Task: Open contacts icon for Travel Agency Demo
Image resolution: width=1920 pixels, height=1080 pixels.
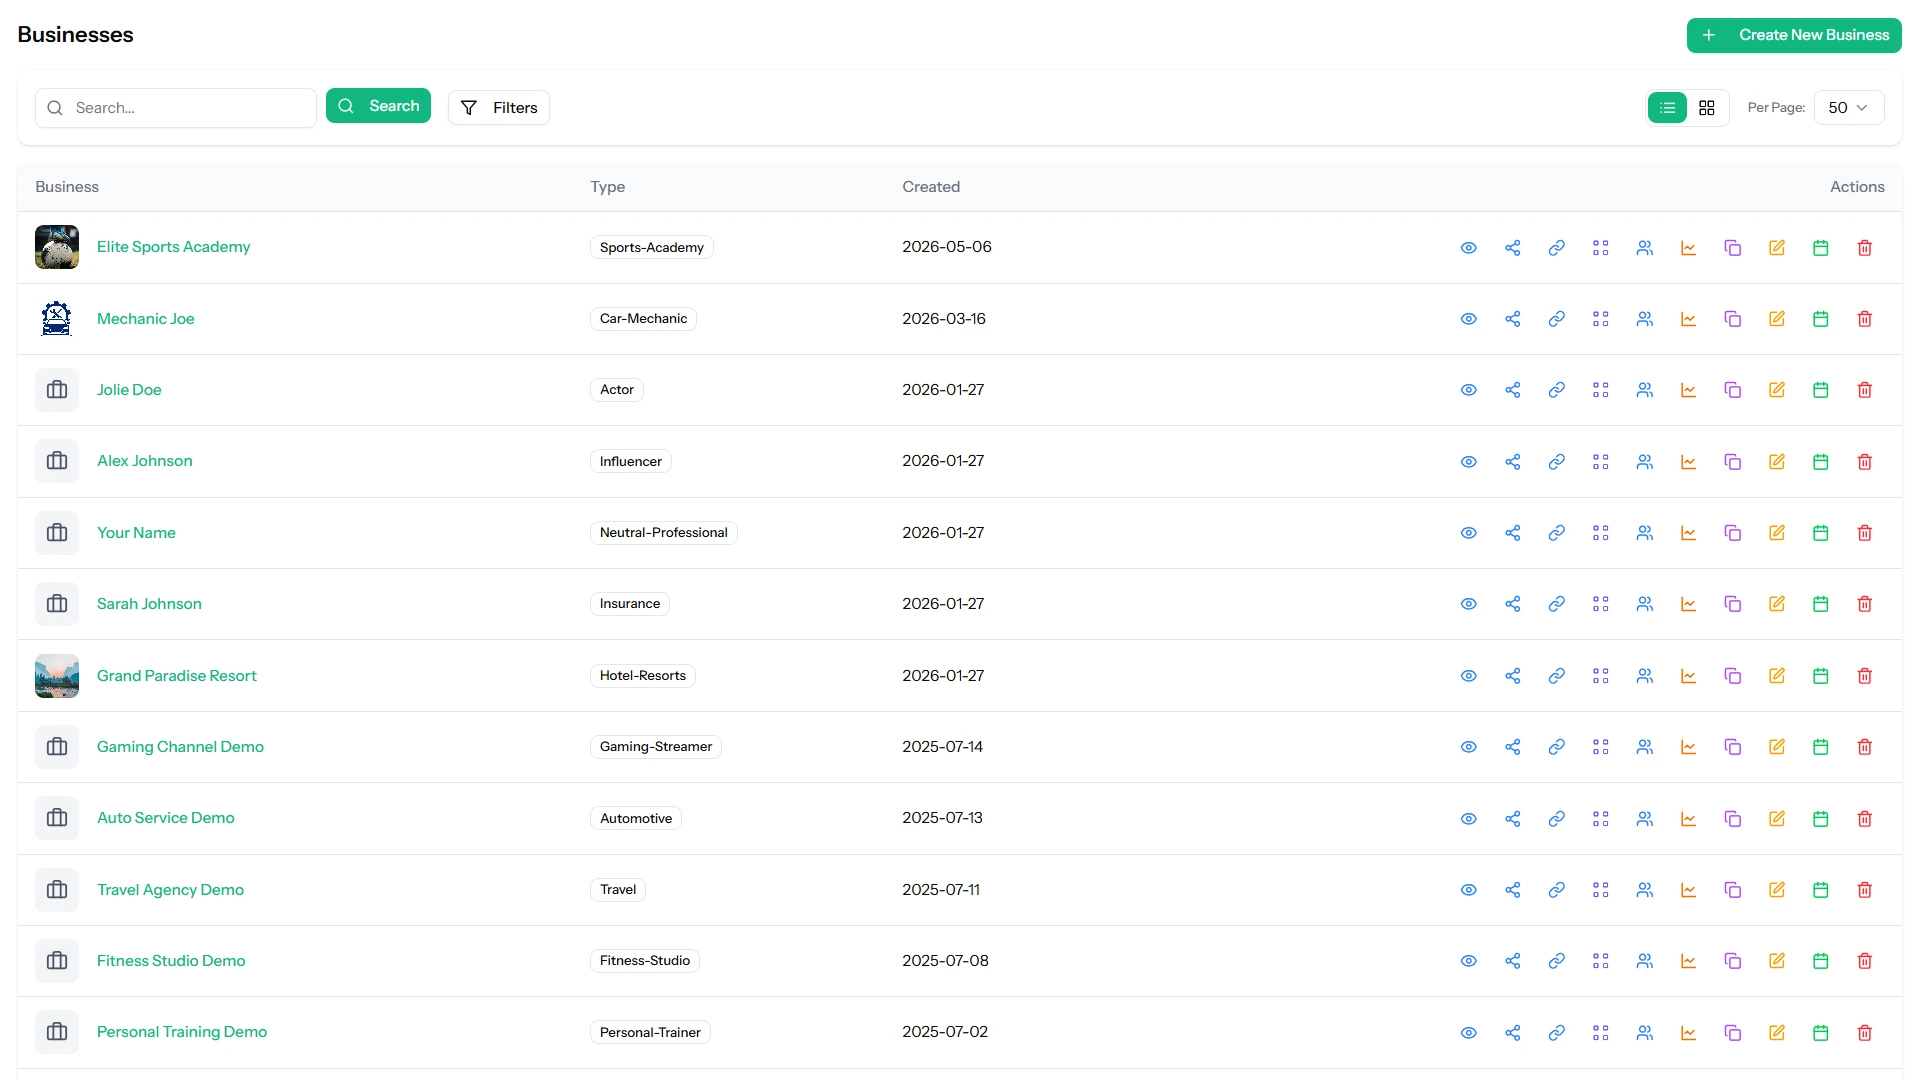Action: click(x=1644, y=890)
